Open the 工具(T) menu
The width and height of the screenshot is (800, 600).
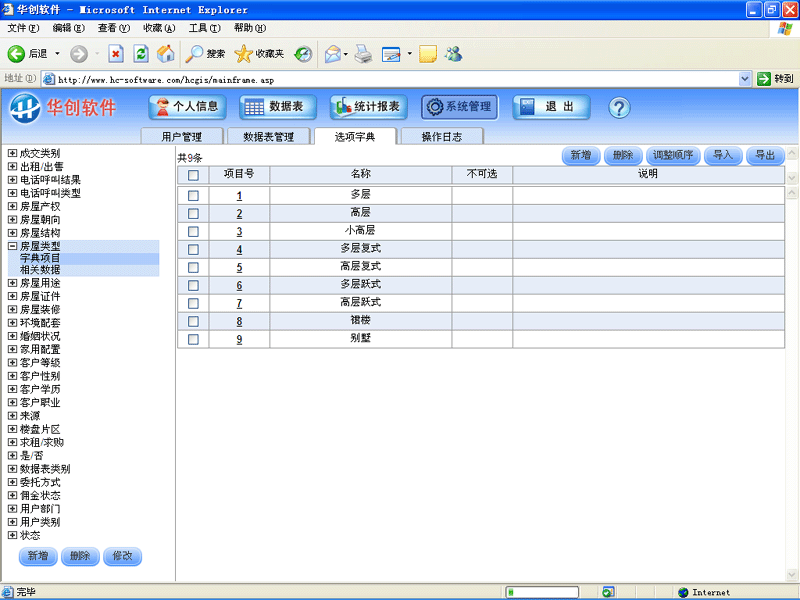click(205, 28)
